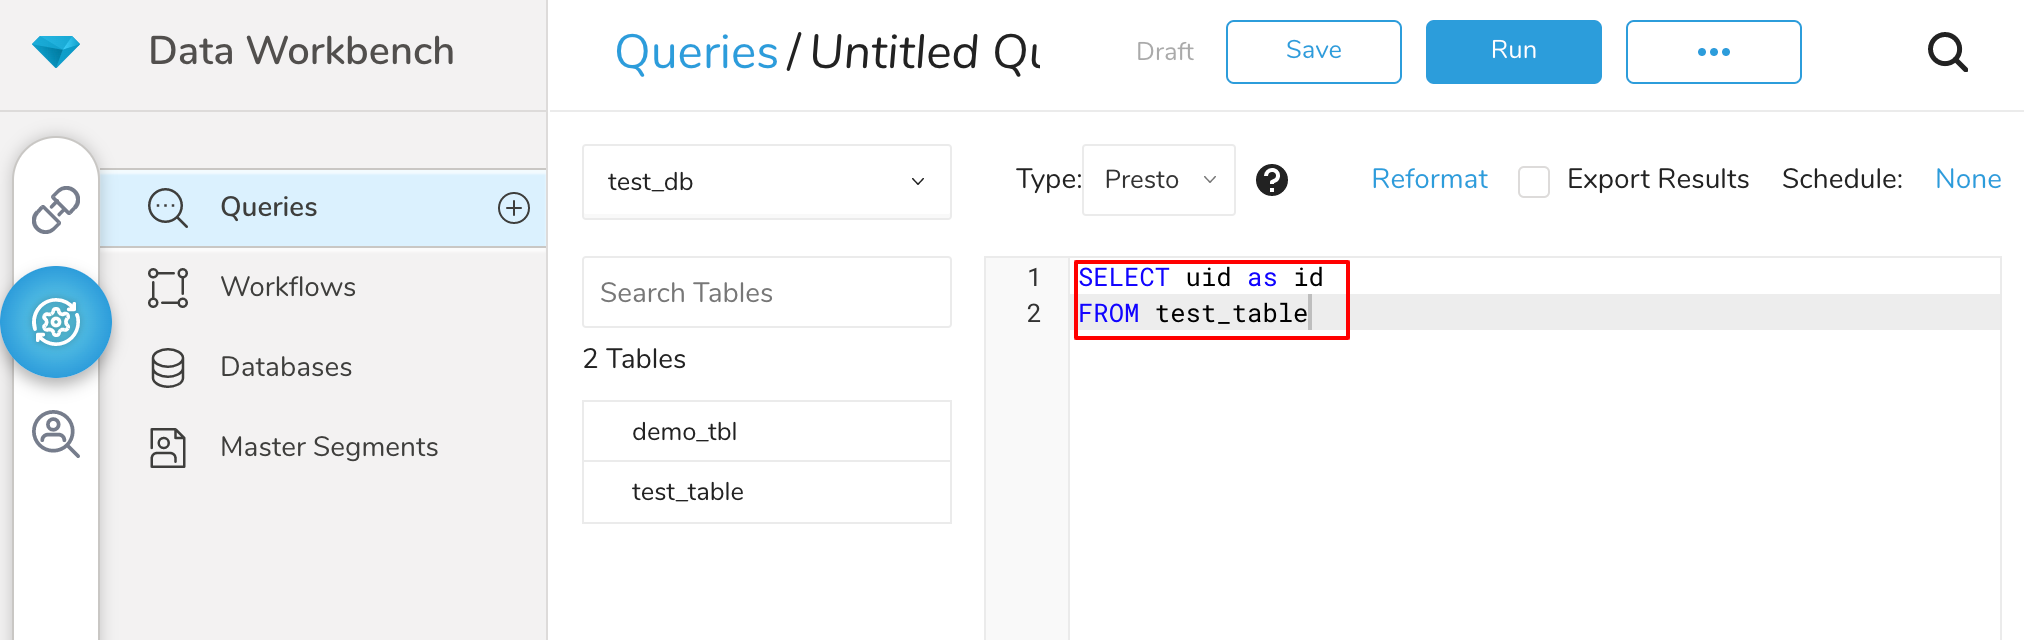Screen dimensions: 2024x640
Task: Go to Workflows in the navigation
Action: 288,287
